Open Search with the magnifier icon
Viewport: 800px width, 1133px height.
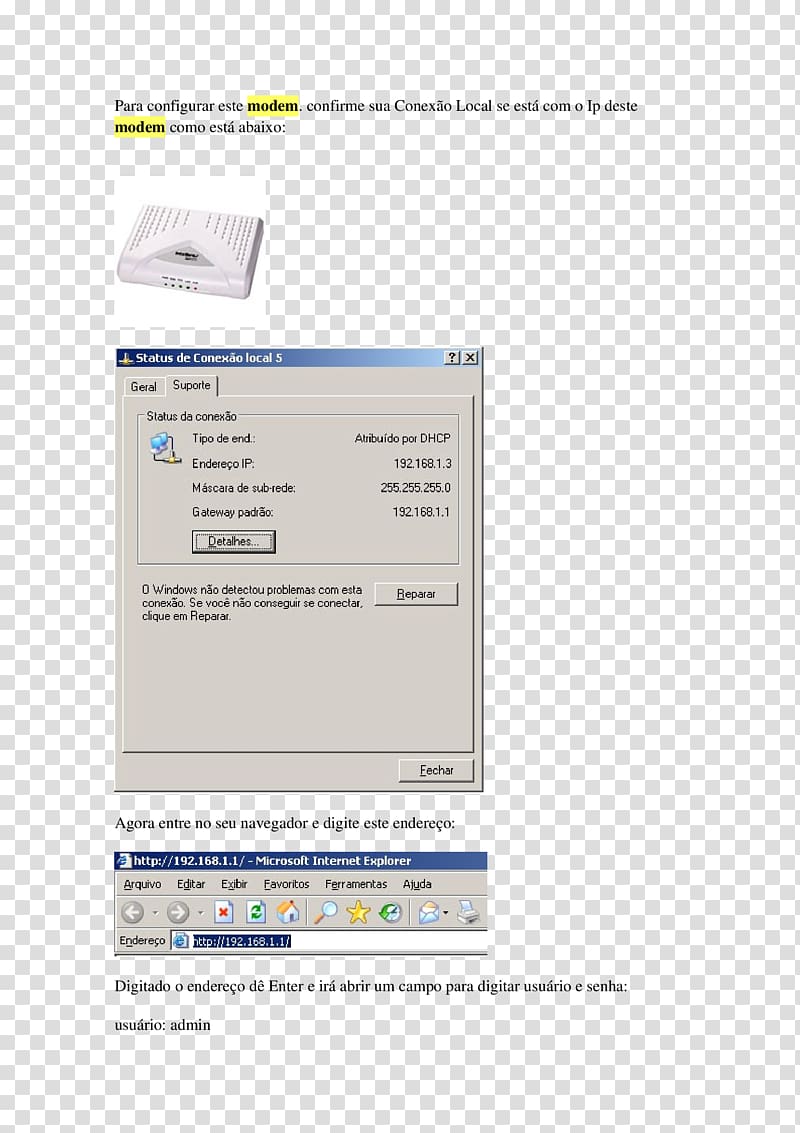click(325, 913)
